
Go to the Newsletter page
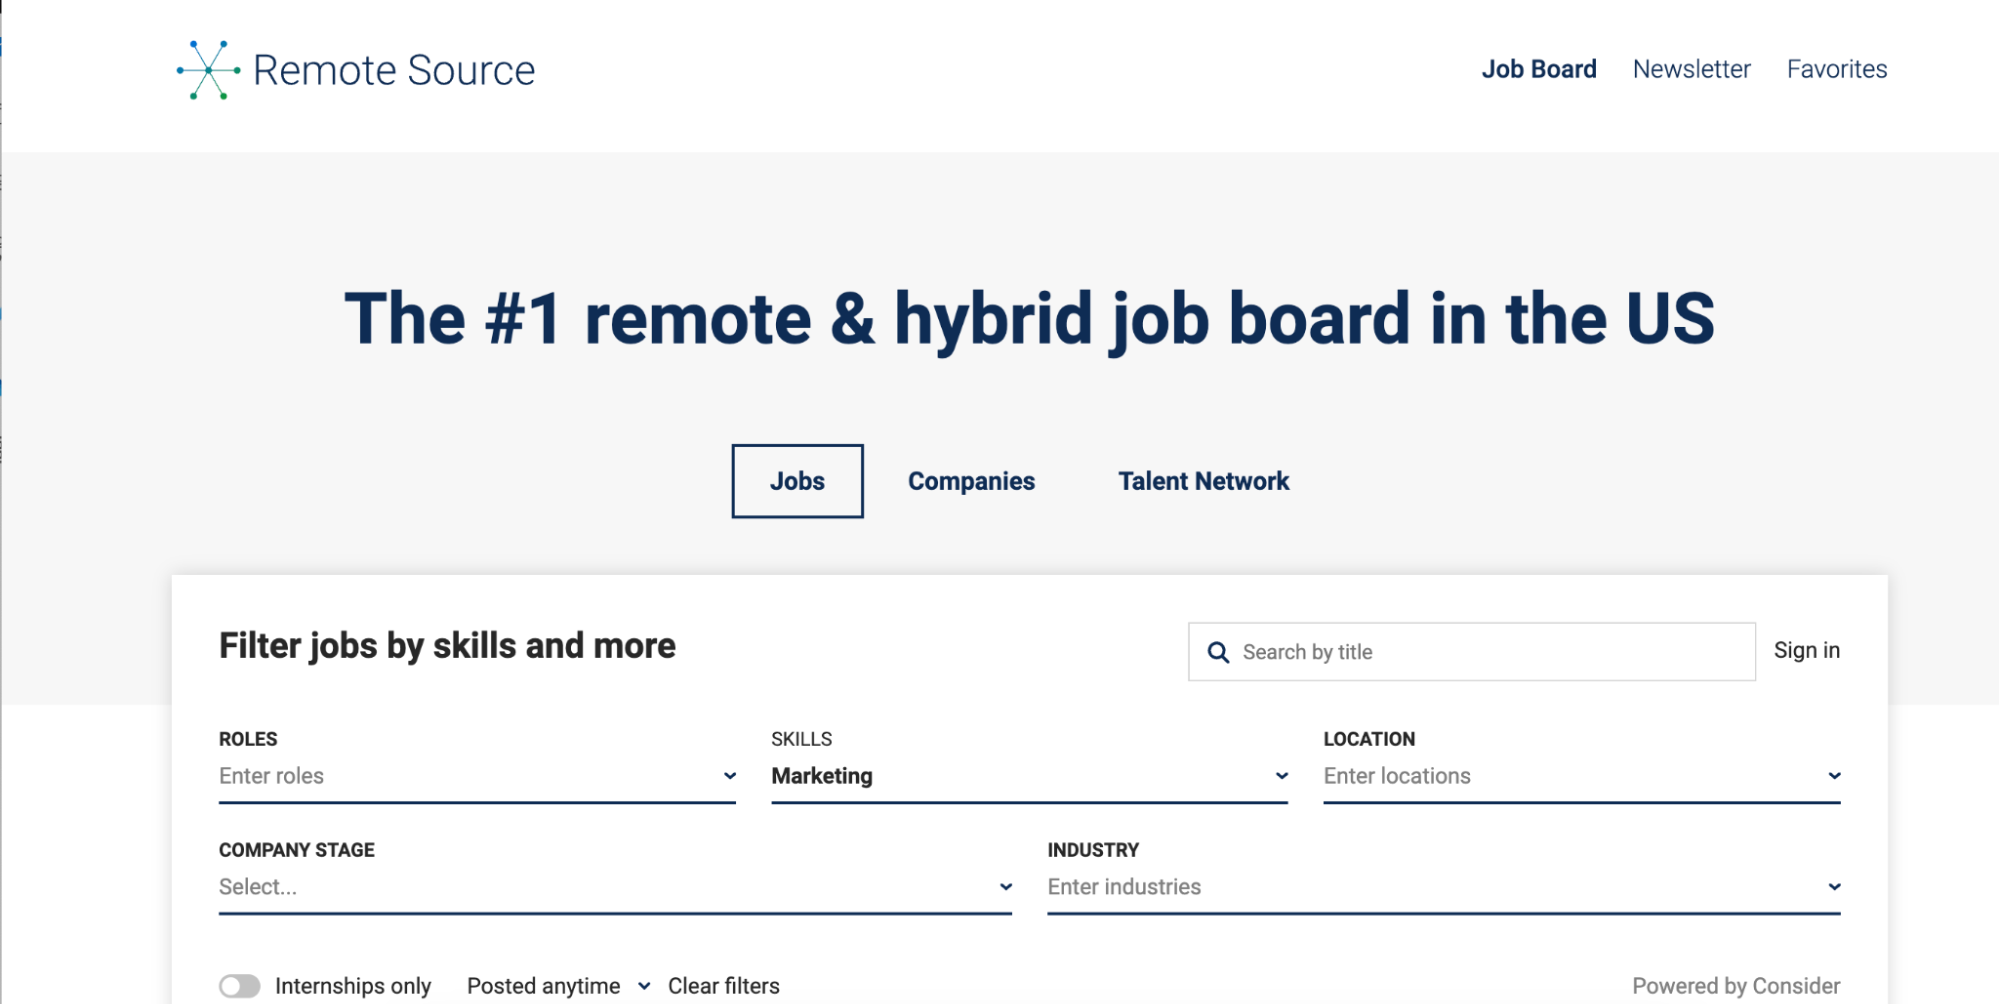coord(1691,69)
